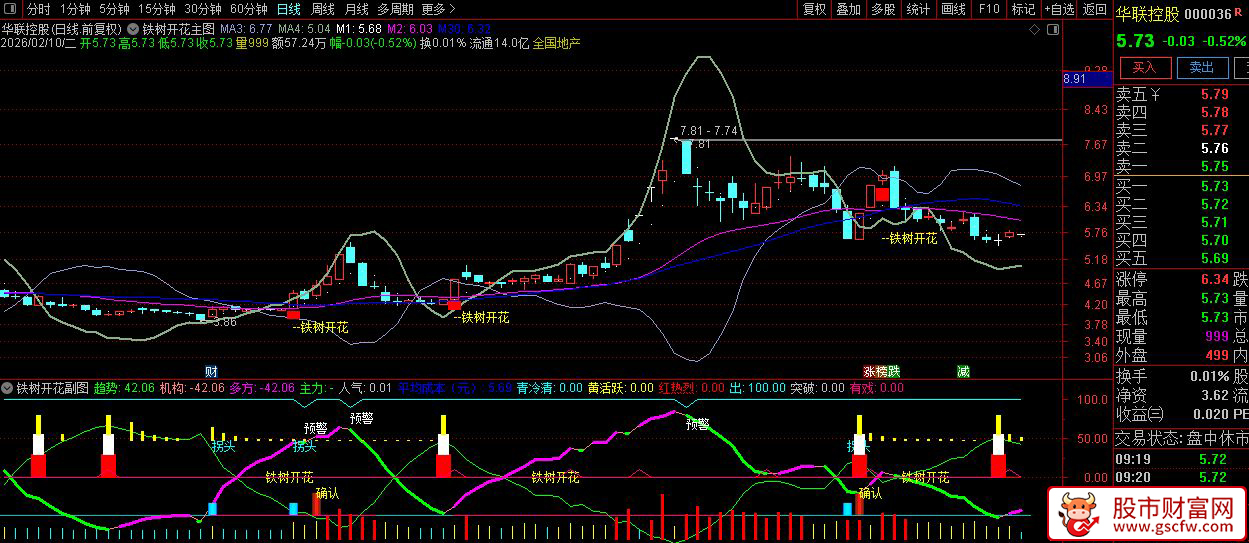Click the 买二 5.72 bid row
This screenshot has height=543, width=1249.
(x=1181, y=205)
